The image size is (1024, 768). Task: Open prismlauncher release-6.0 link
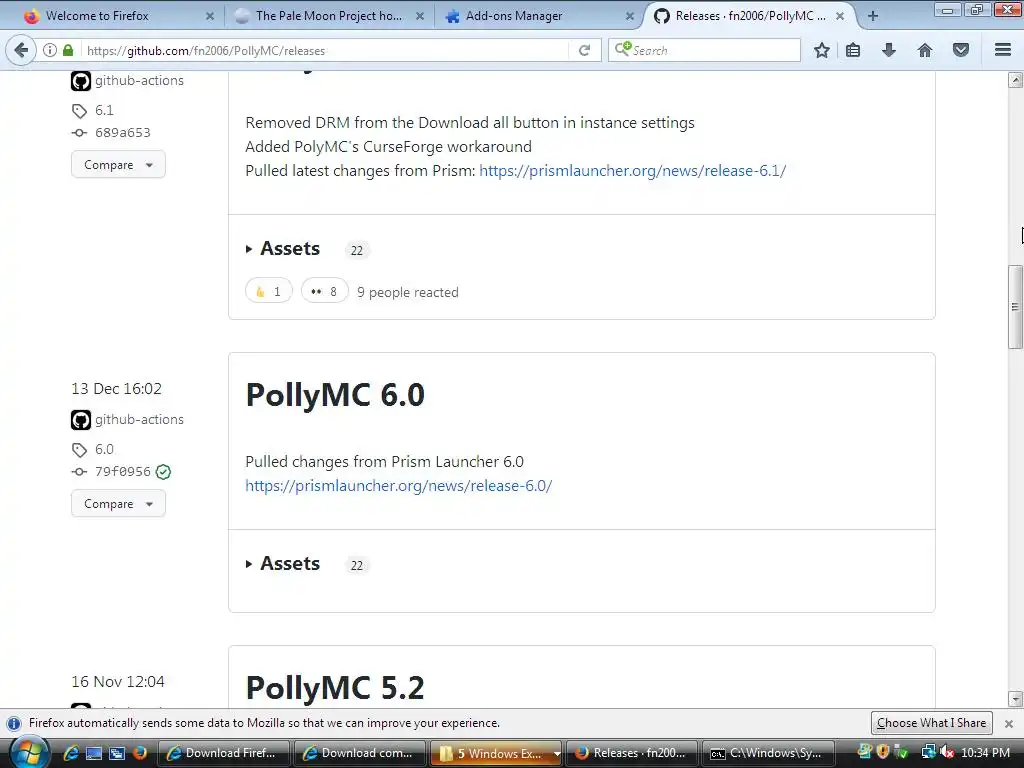[x=398, y=485]
